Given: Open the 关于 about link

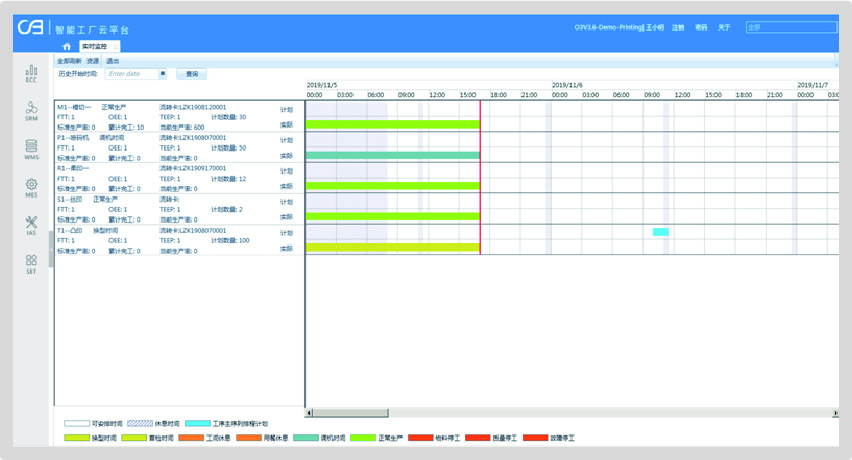Looking at the screenshot, I should pyautogui.click(x=724, y=28).
